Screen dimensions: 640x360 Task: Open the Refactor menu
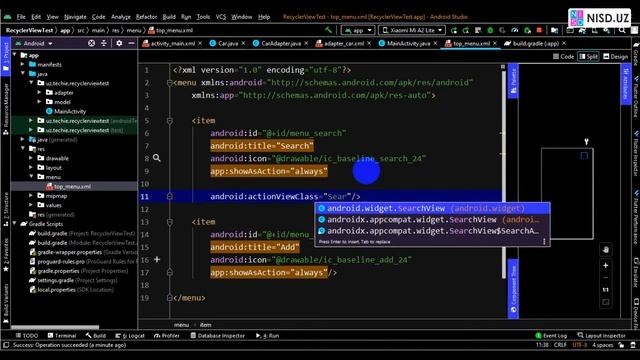tap(146, 17)
